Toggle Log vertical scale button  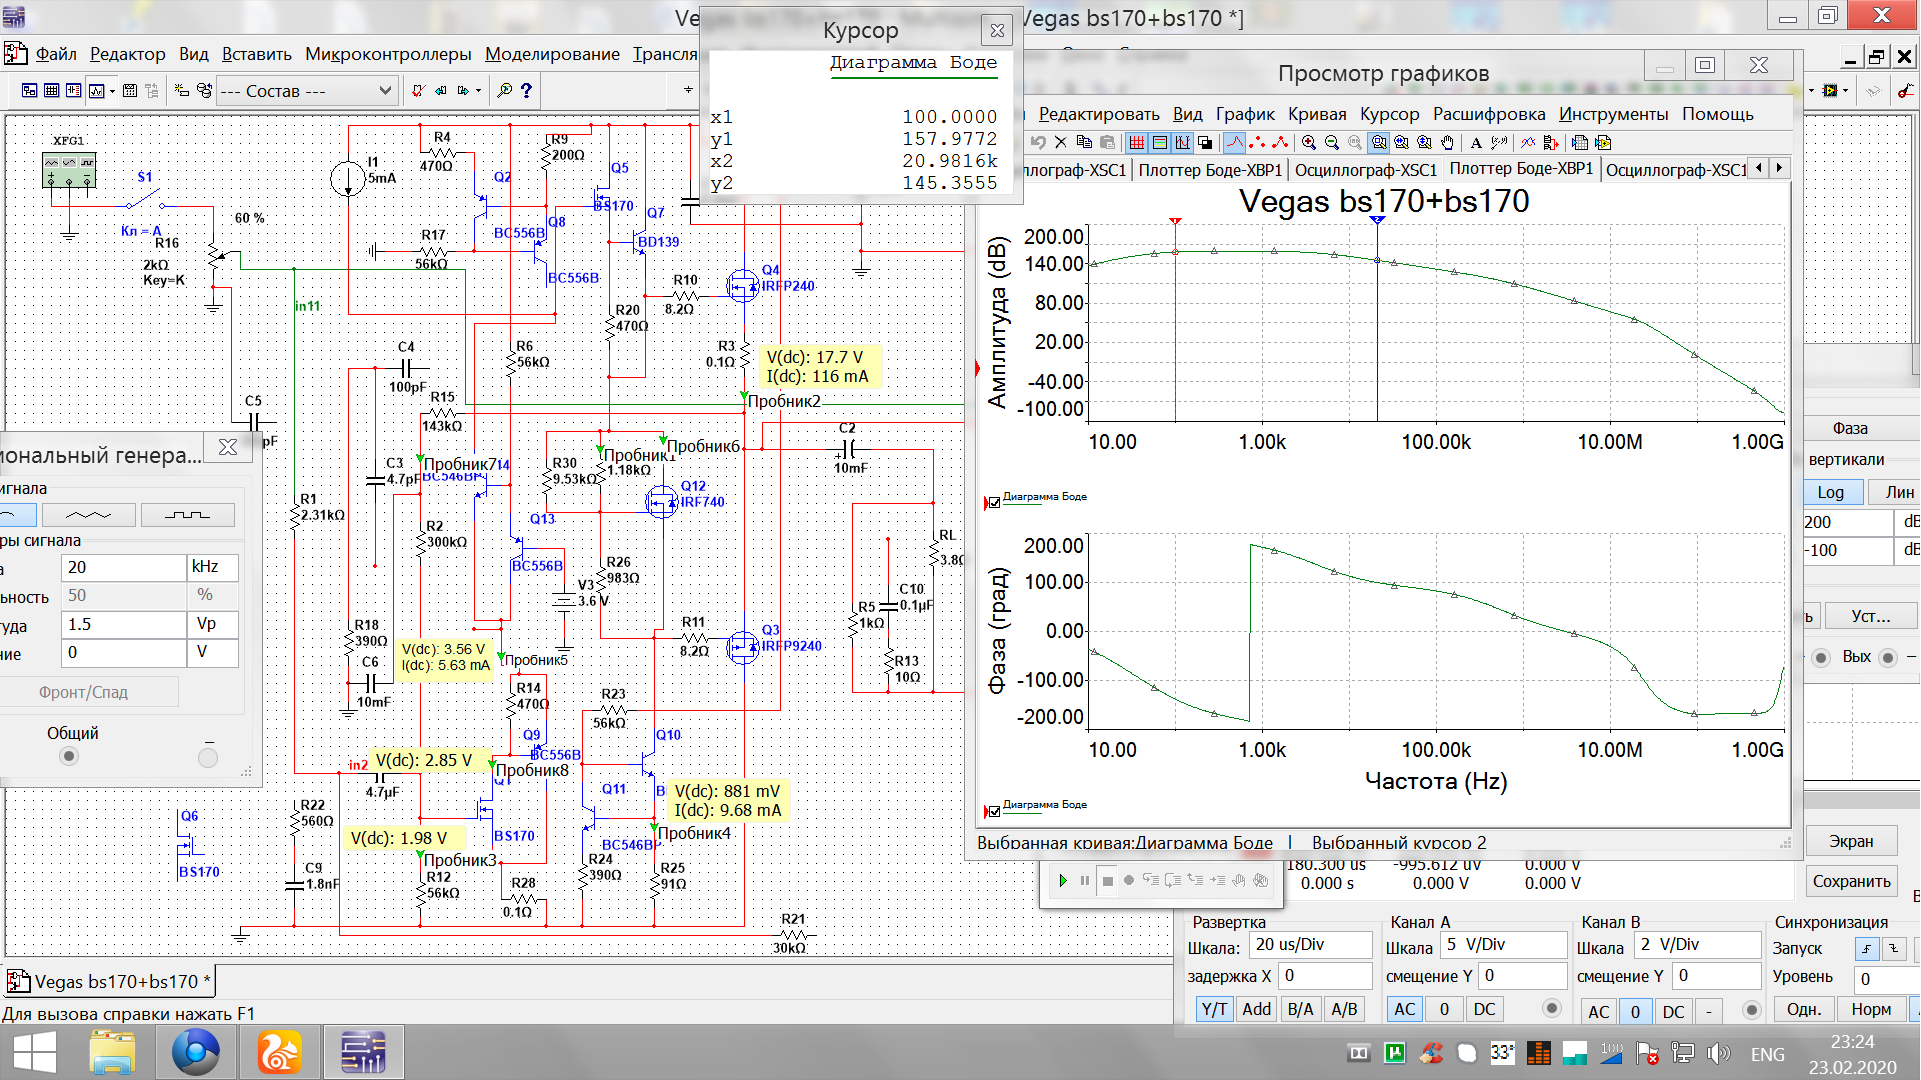pos(1832,492)
